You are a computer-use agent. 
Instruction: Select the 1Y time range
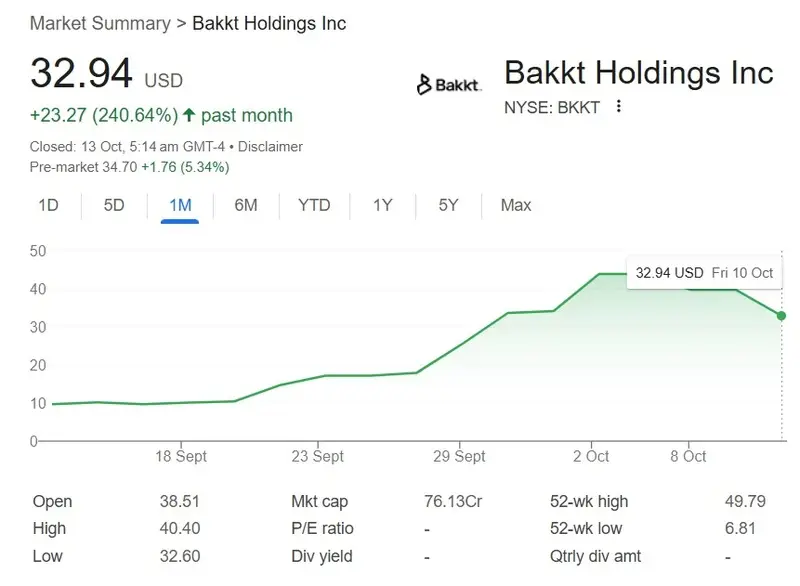click(380, 205)
